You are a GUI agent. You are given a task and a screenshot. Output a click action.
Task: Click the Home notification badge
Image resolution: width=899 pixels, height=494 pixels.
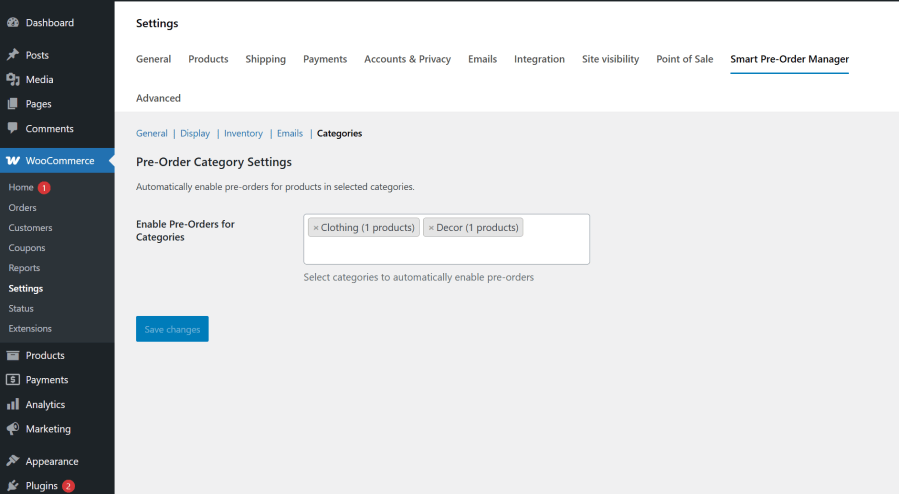pyautogui.click(x=44, y=187)
